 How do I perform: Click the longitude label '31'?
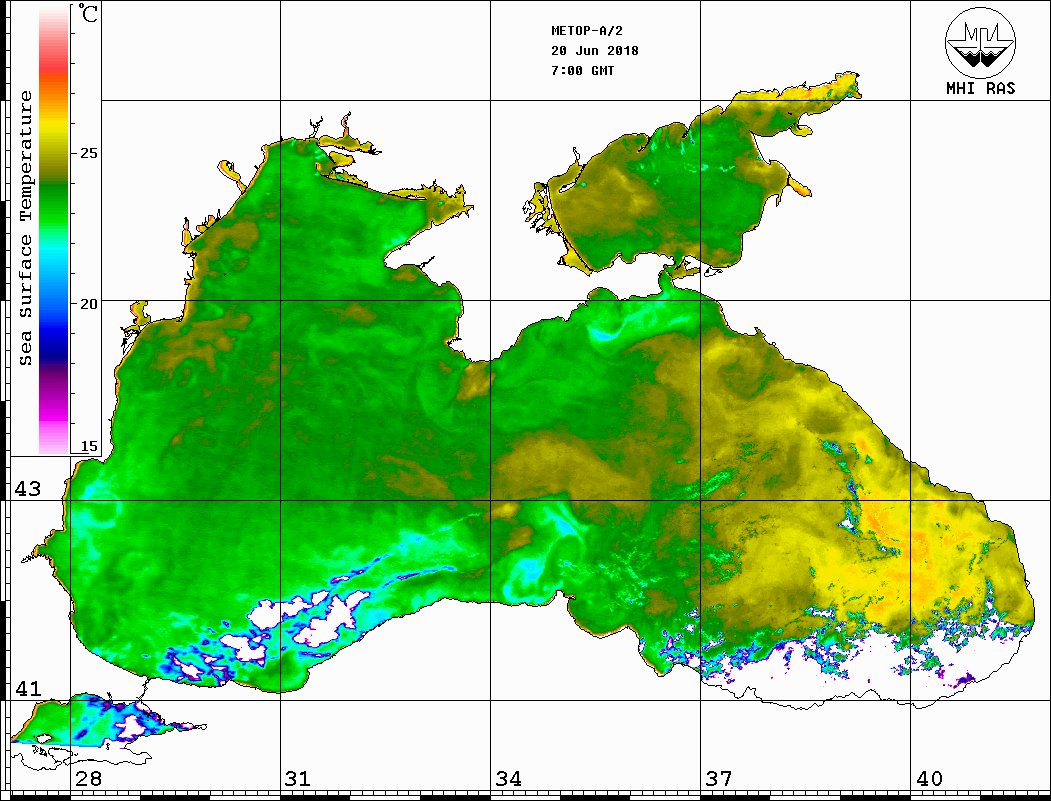point(298,779)
